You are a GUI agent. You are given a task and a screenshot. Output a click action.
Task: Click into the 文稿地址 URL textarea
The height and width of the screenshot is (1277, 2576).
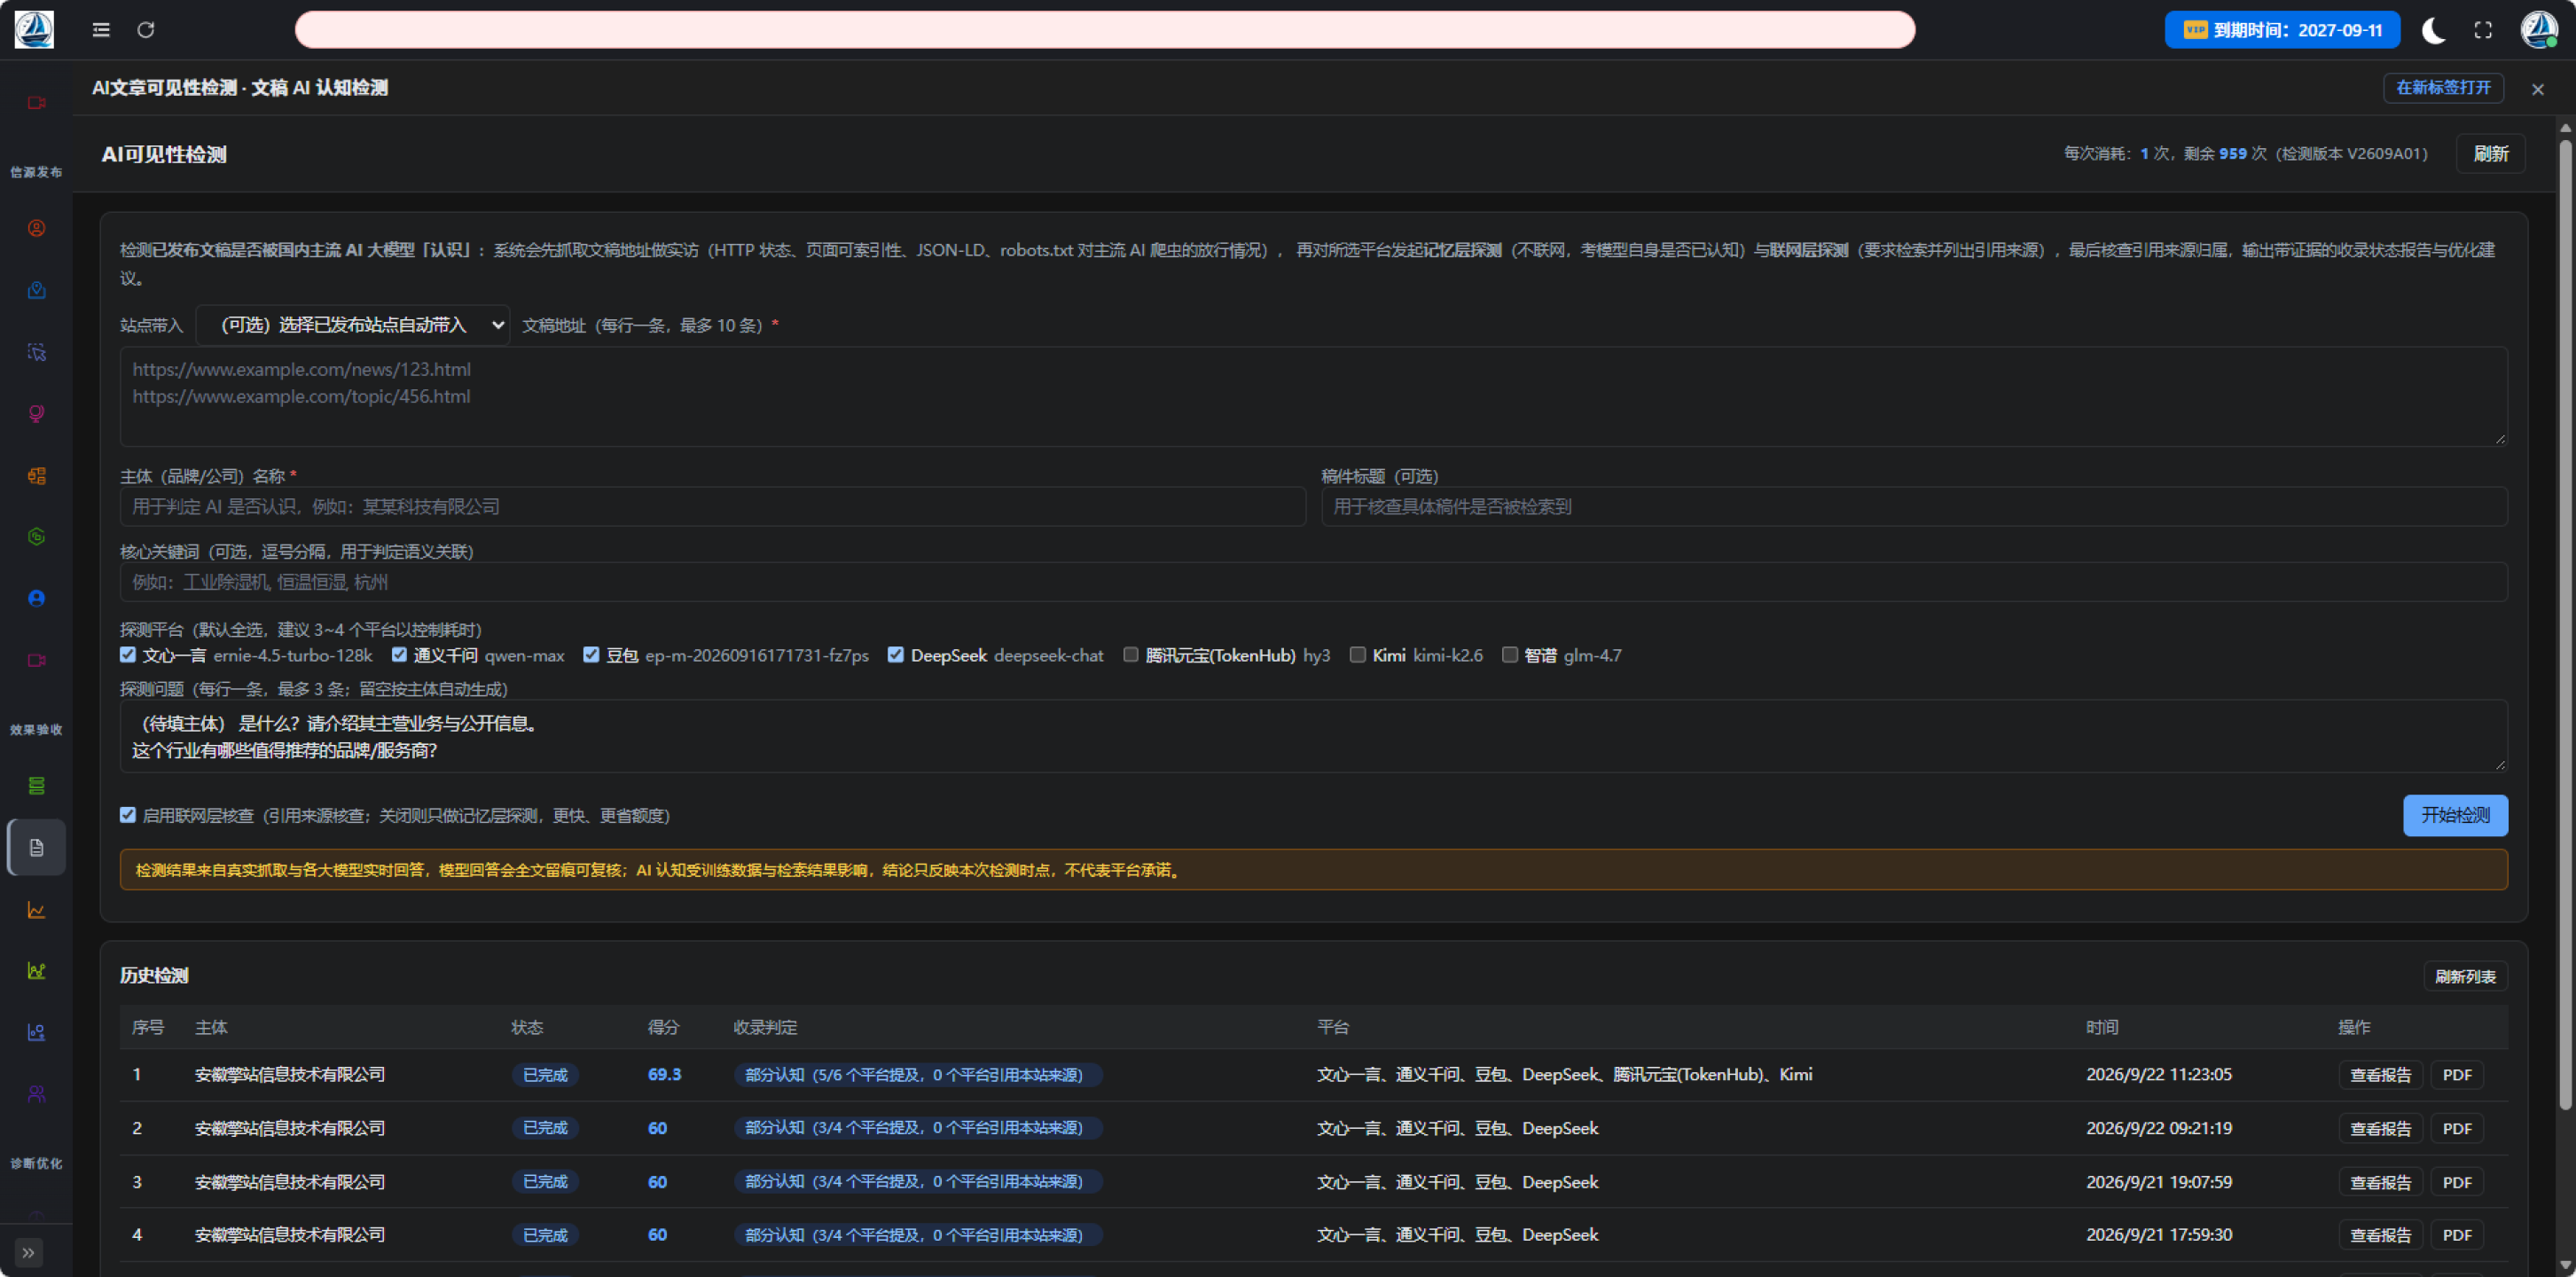tap(1313, 396)
